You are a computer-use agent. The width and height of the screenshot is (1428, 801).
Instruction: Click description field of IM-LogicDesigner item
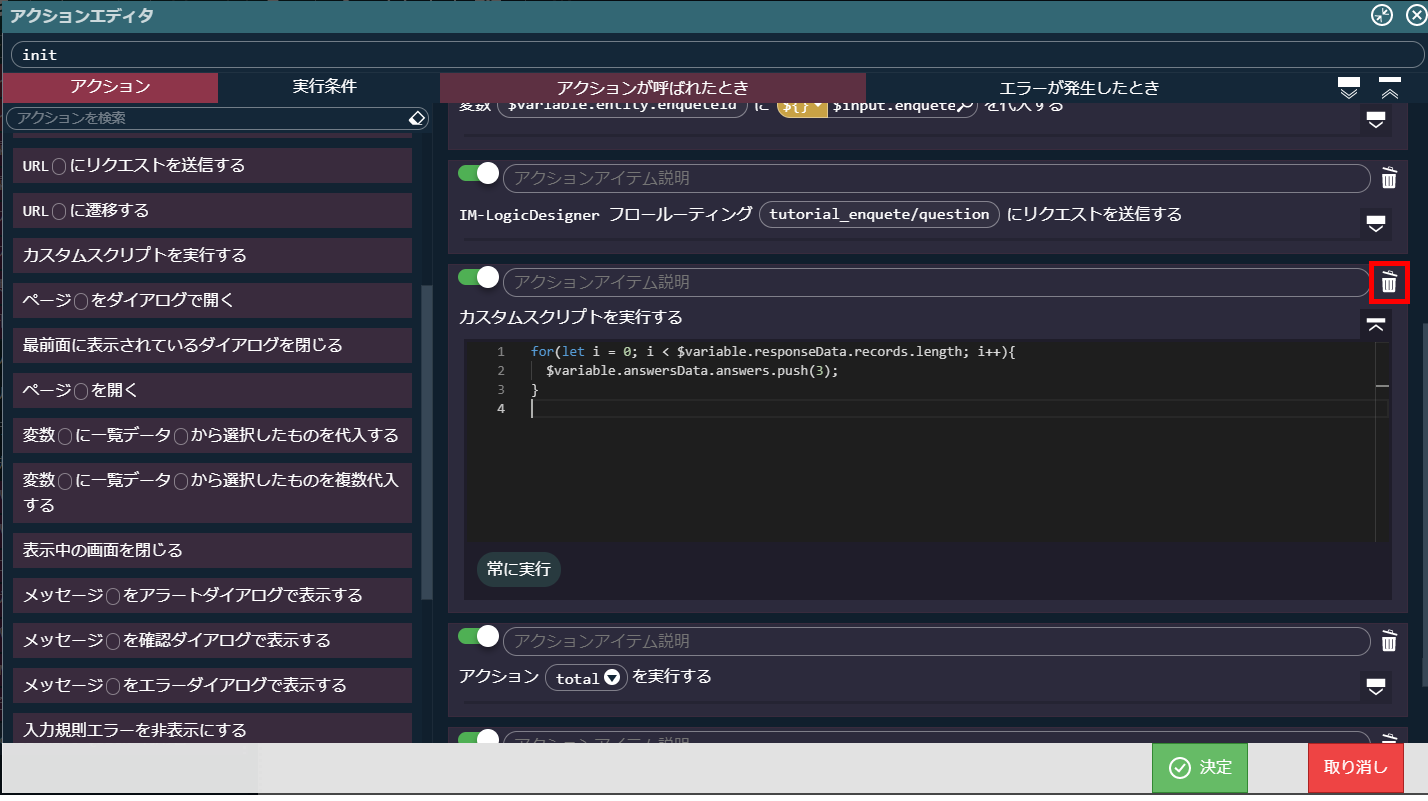pos(936,178)
